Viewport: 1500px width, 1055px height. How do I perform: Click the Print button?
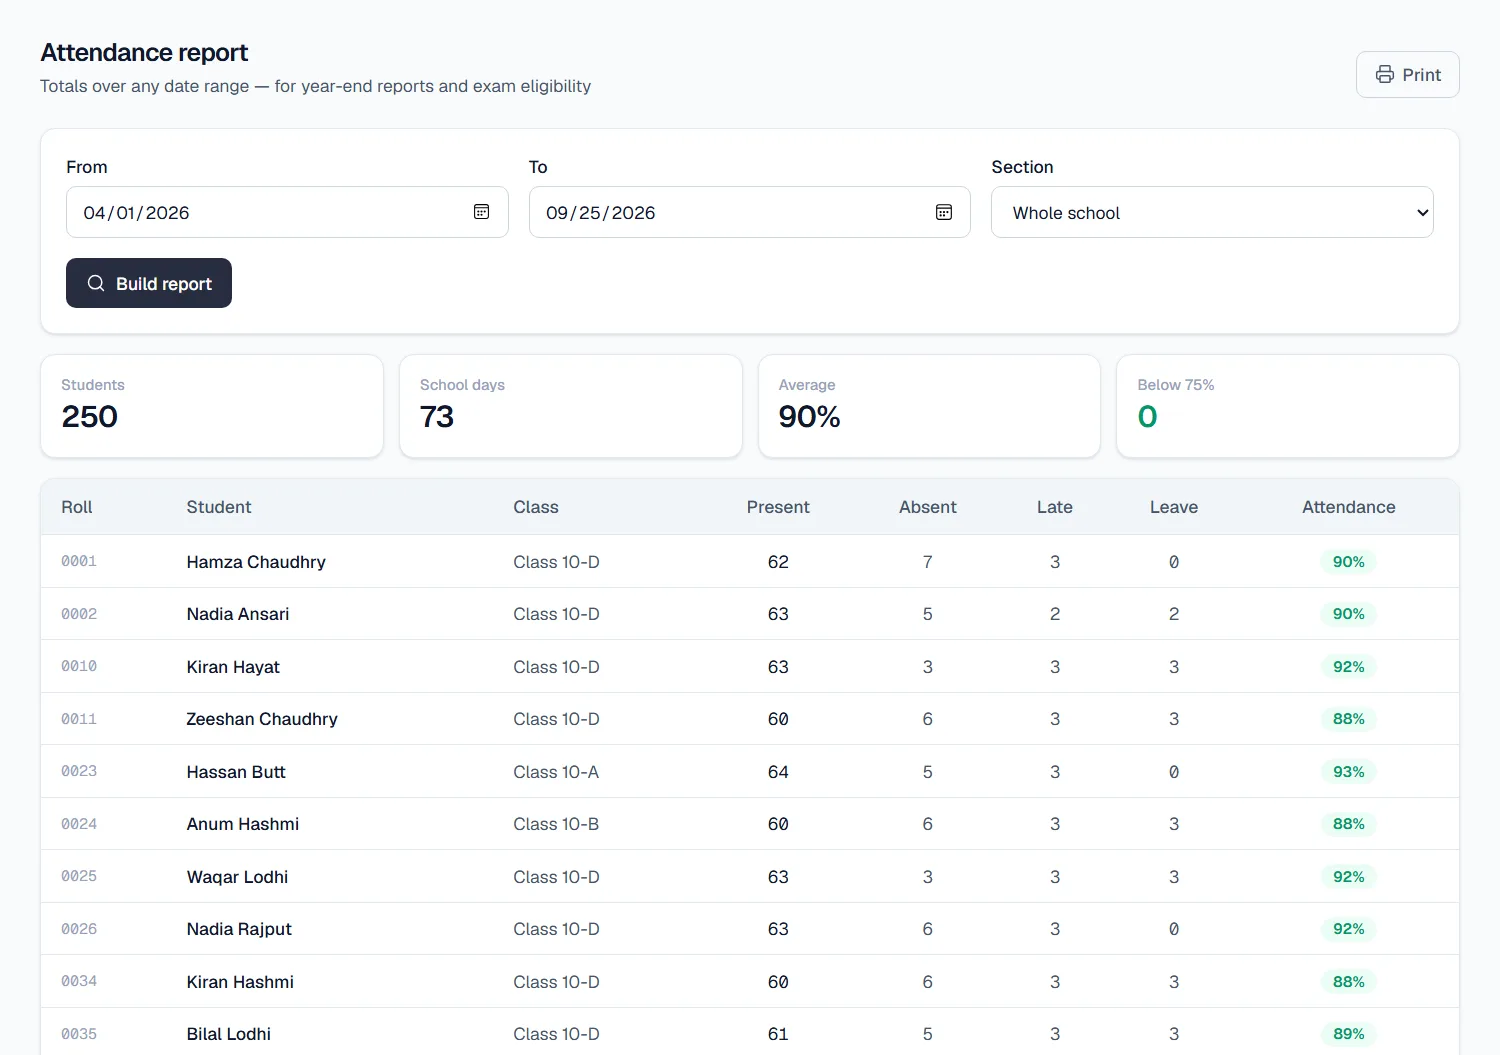tap(1407, 75)
